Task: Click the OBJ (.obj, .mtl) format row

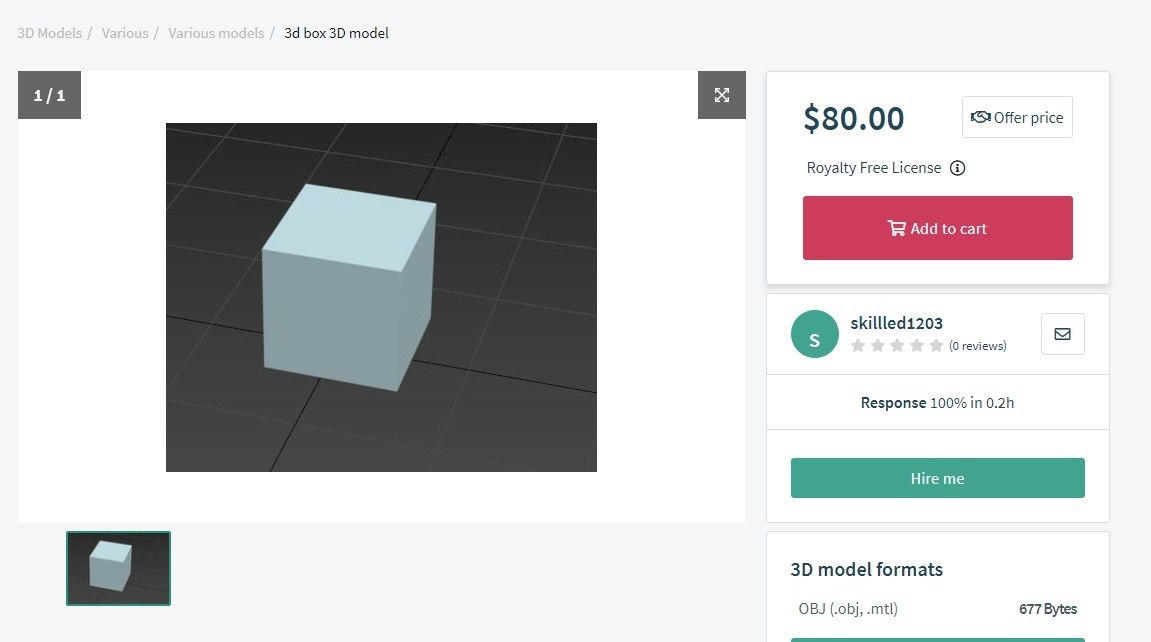Action: click(937, 609)
